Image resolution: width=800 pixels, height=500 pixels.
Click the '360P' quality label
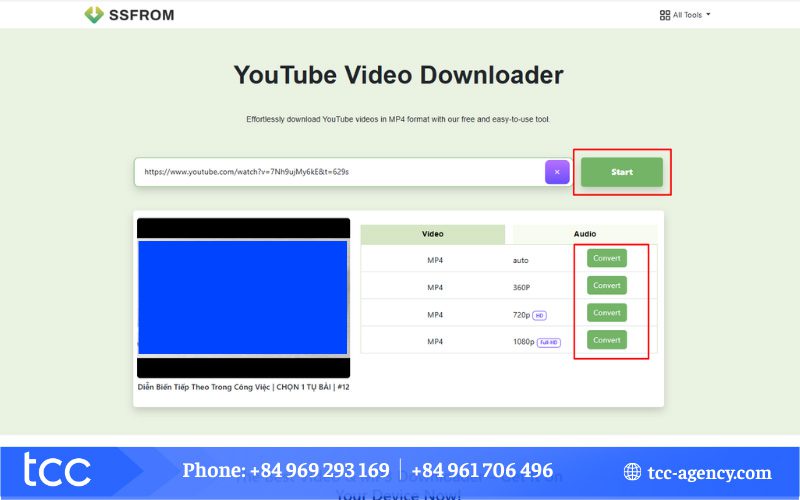(521, 287)
